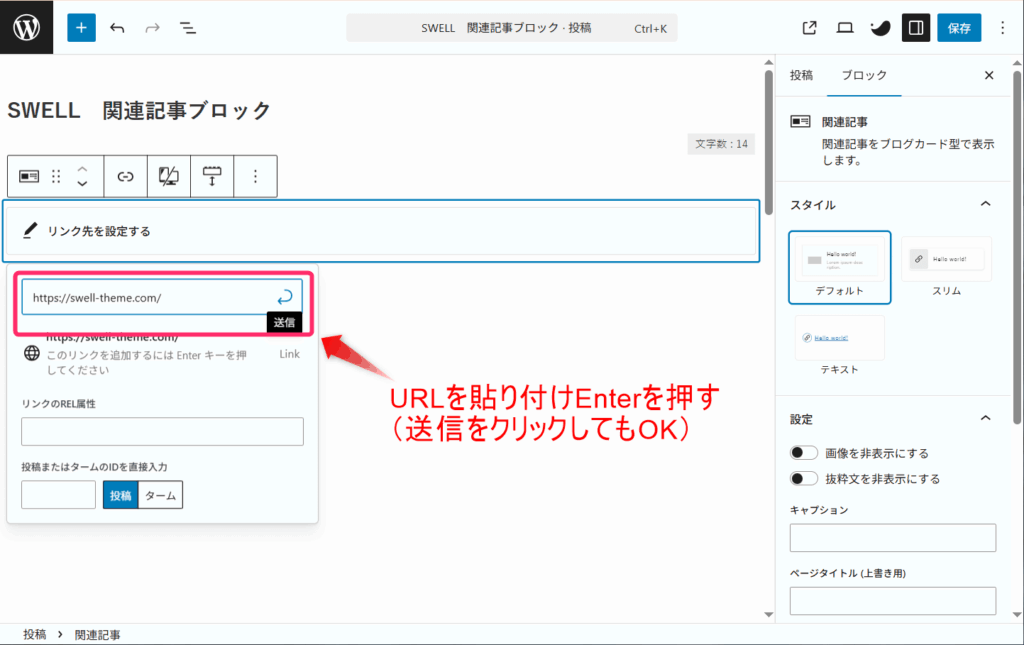Click リンク先を設定する placeholder
This screenshot has height=645, width=1024.
point(99,231)
